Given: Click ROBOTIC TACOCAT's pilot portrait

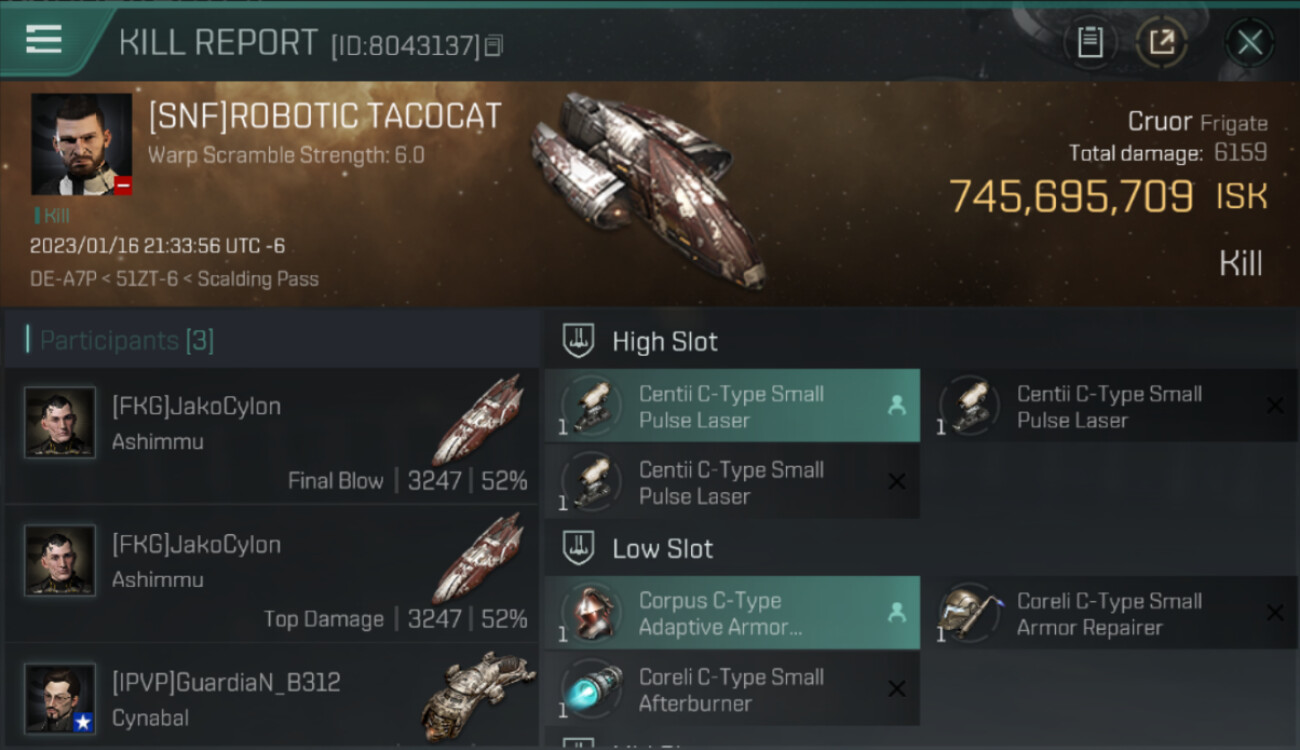Looking at the screenshot, I should coord(81,144).
